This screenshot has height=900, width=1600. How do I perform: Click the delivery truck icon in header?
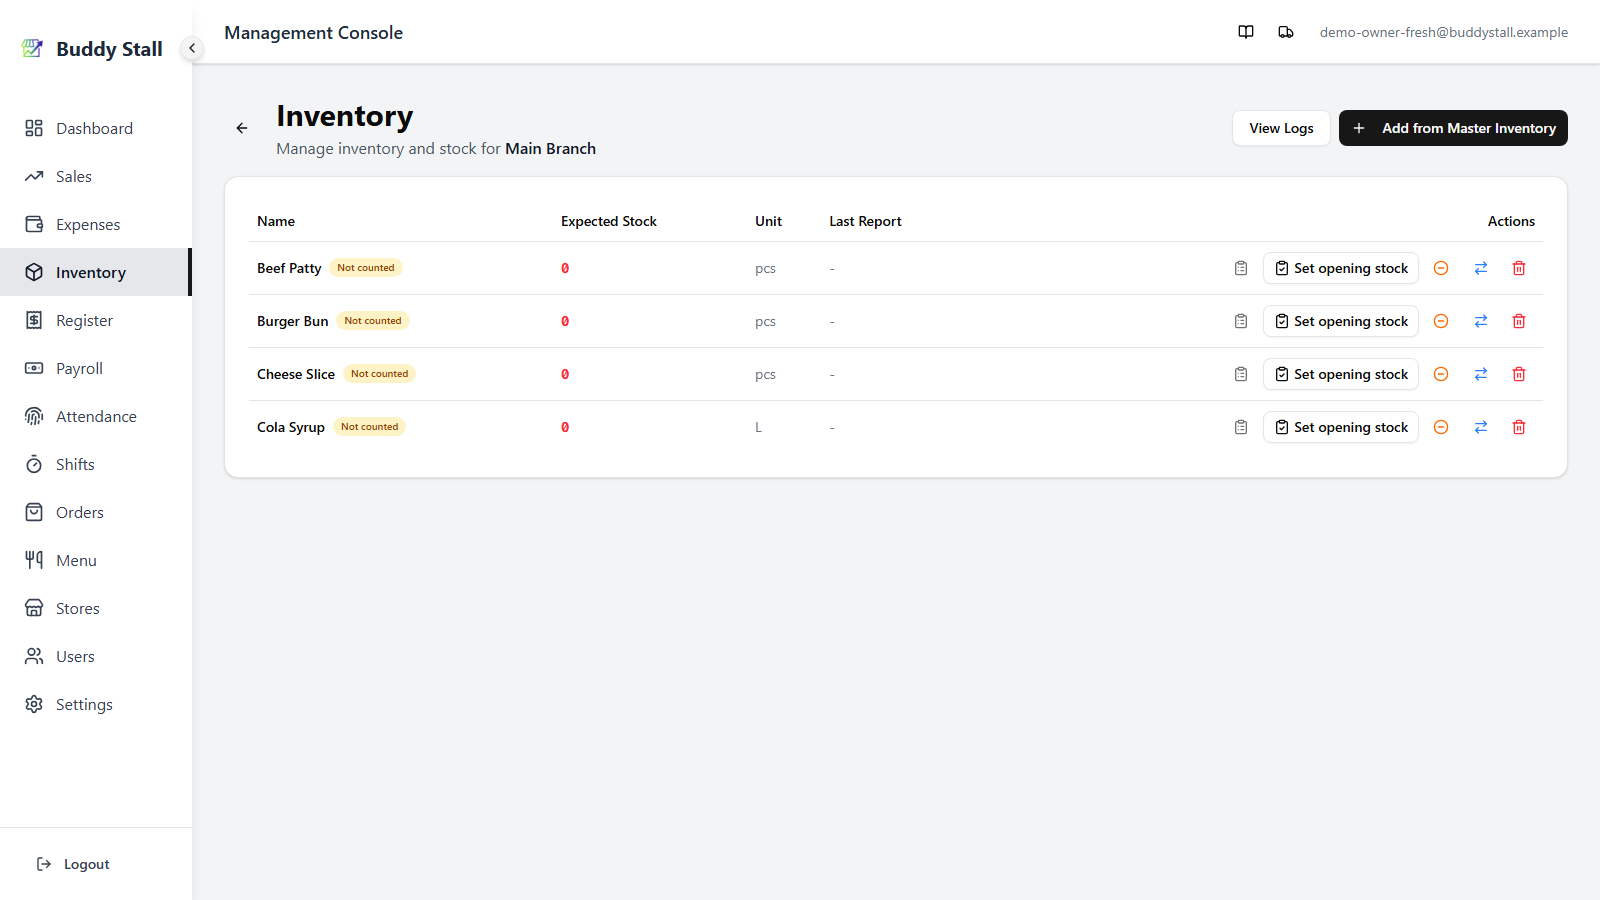click(x=1286, y=32)
